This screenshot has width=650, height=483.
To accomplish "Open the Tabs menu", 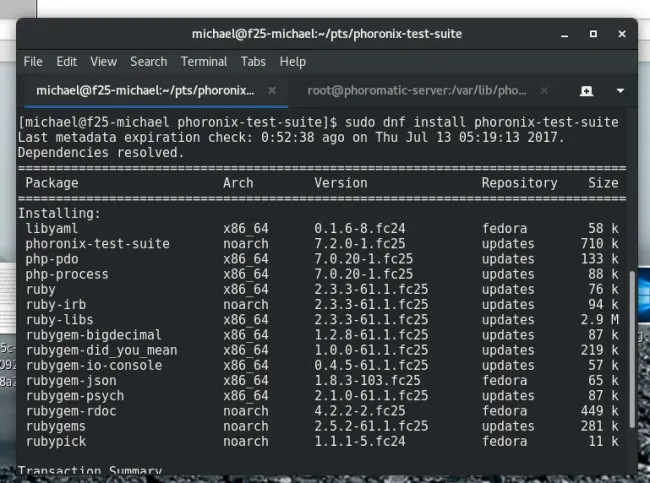I will coord(253,62).
